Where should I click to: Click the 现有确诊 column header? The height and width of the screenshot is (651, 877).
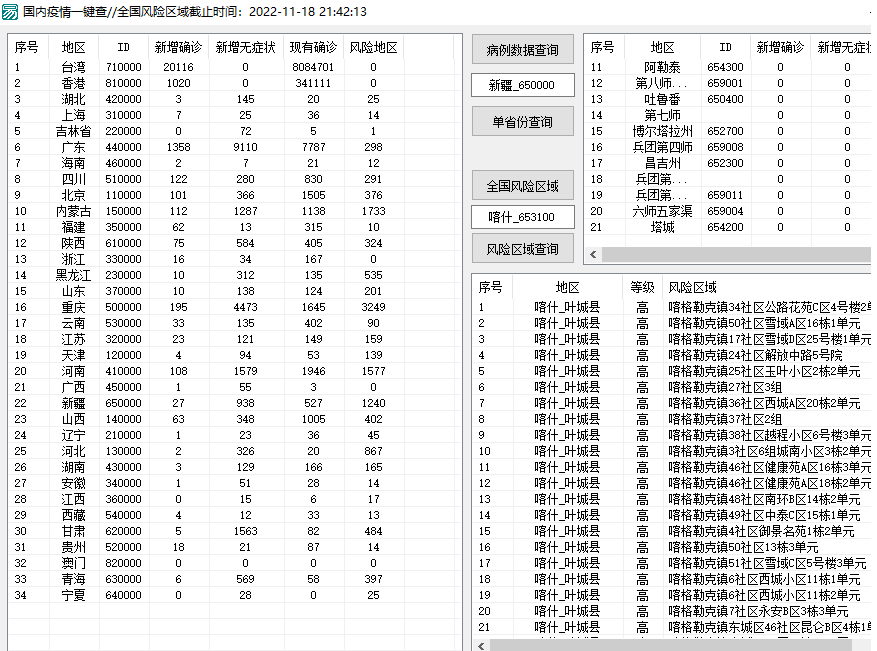[313, 48]
